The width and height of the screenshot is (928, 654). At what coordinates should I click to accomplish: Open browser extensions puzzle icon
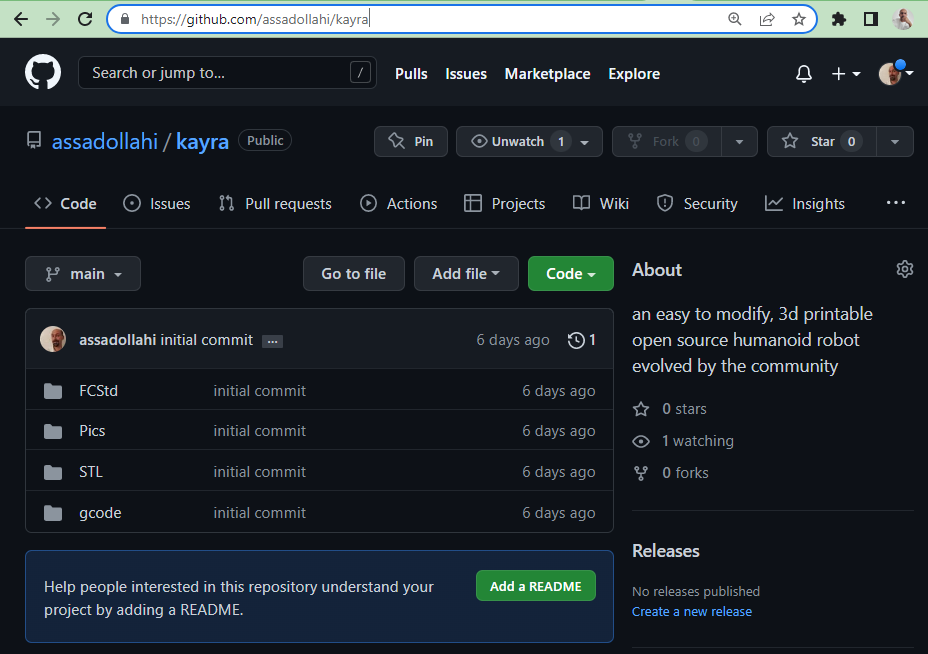point(839,19)
